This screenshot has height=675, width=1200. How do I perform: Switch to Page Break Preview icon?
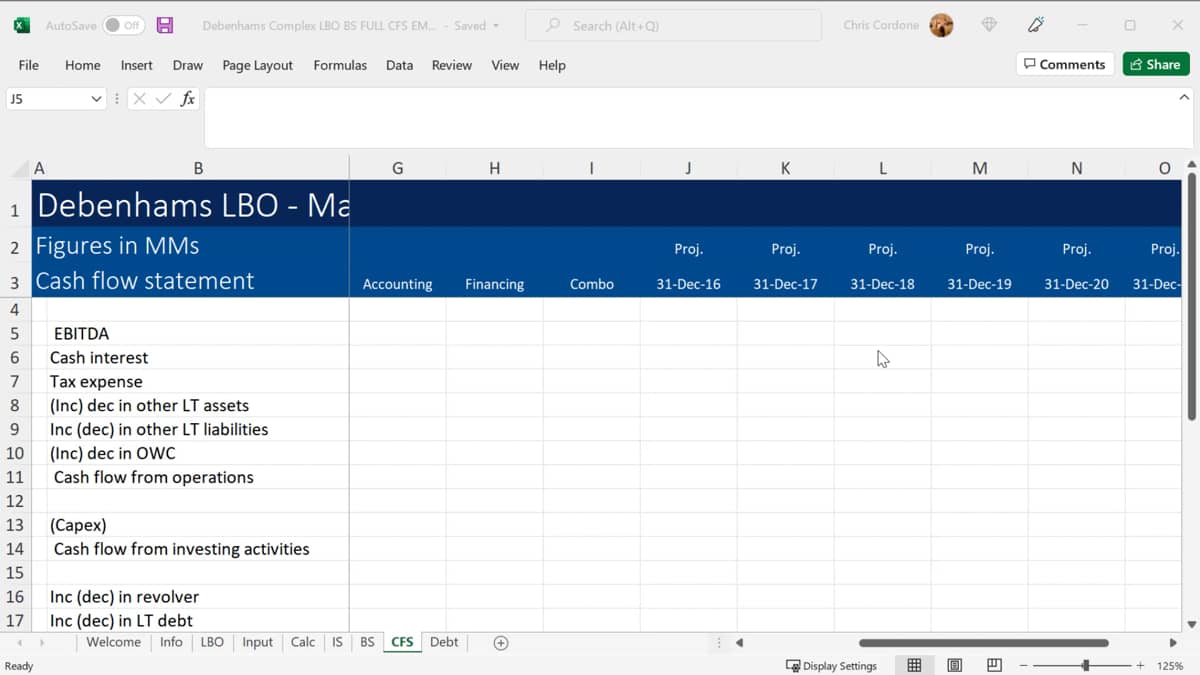tap(994, 665)
